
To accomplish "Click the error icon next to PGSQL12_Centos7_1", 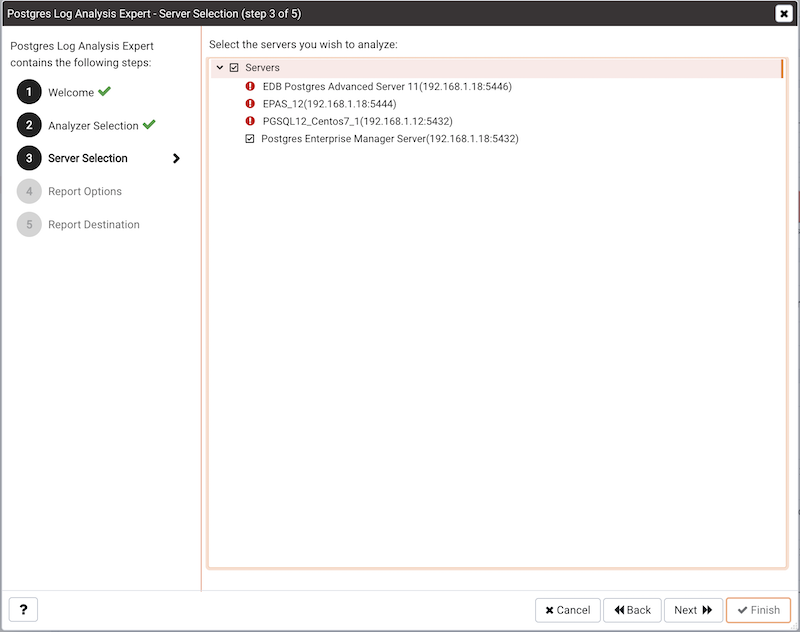I will point(250,121).
